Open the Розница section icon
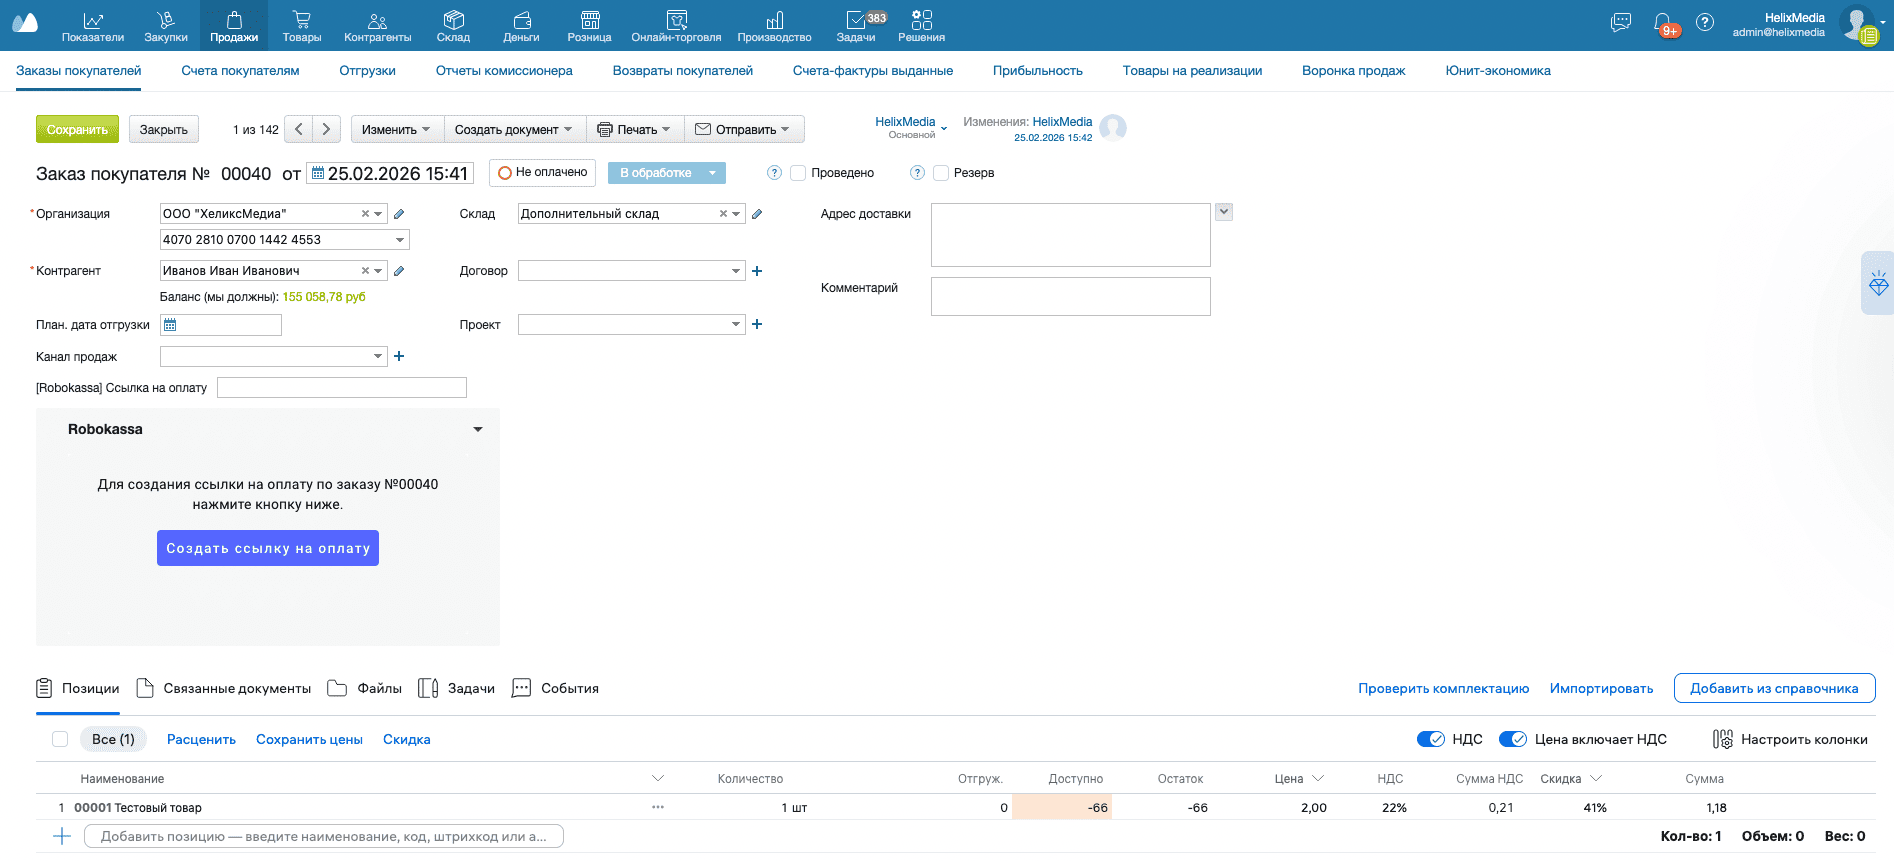The width and height of the screenshot is (1894, 861). click(590, 20)
